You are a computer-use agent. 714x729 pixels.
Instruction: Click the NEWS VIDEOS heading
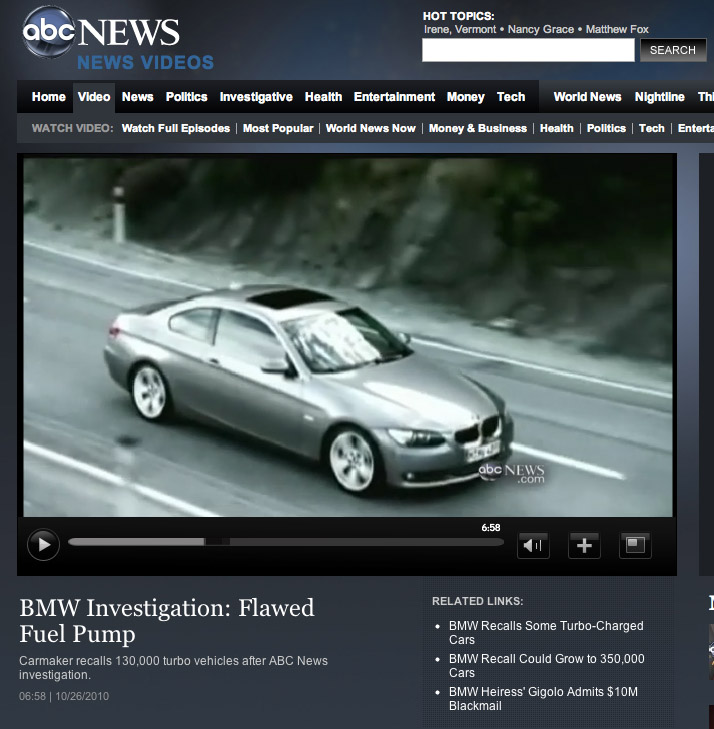[x=145, y=62]
